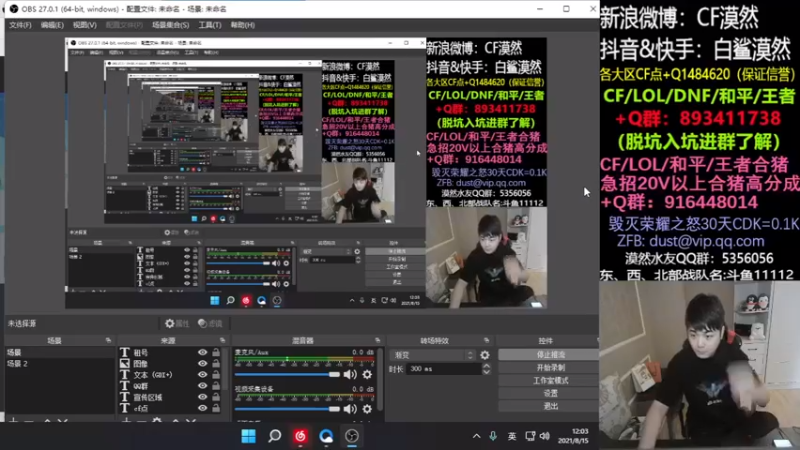Image resolution: width=800 pixels, height=450 pixels.
Task: Toggle the lock on the cf点 source
Action: coord(216,408)
